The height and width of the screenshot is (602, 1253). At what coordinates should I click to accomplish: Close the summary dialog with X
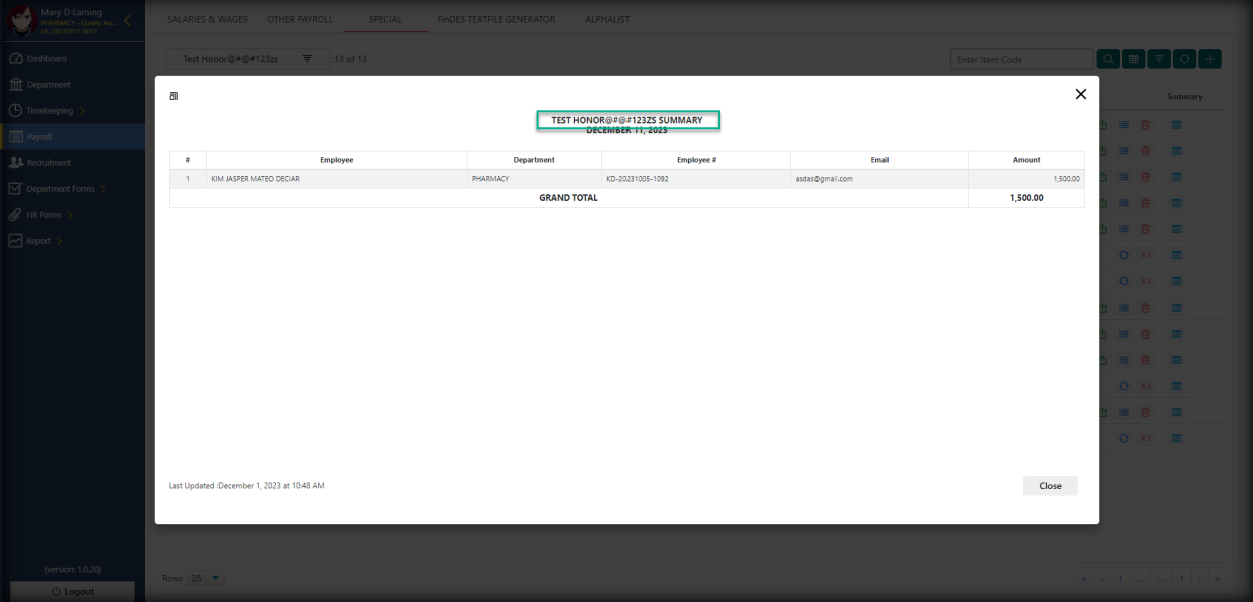pos(1080,94)
